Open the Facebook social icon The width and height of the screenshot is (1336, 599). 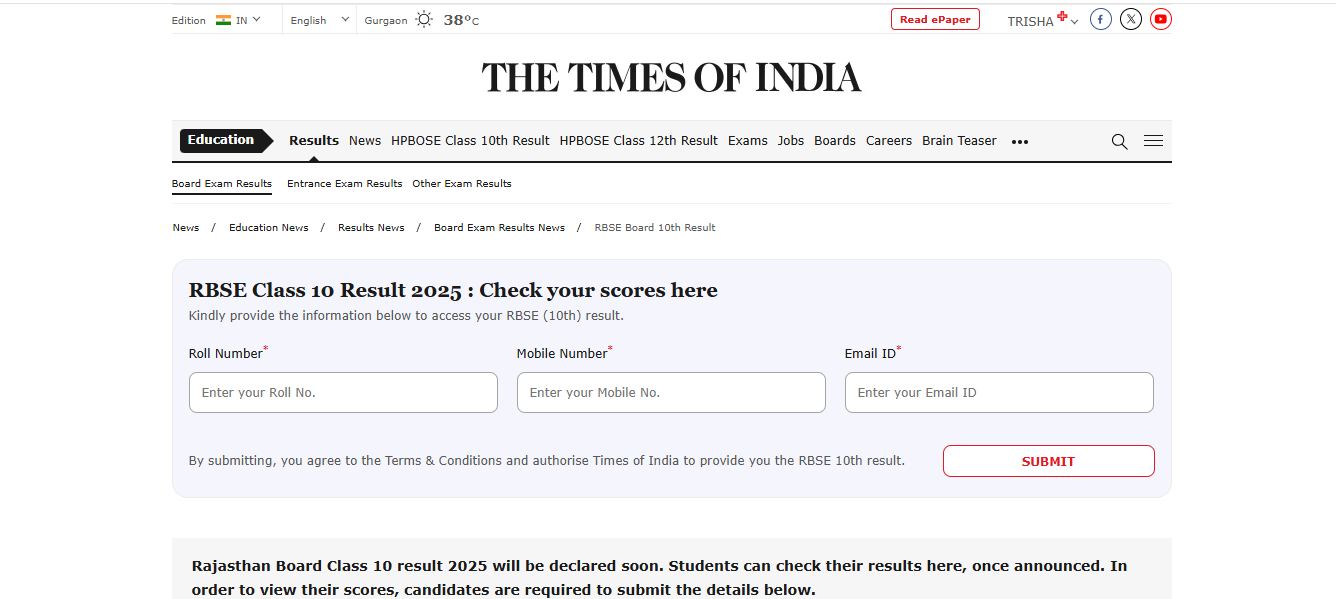coord(1100,19)
